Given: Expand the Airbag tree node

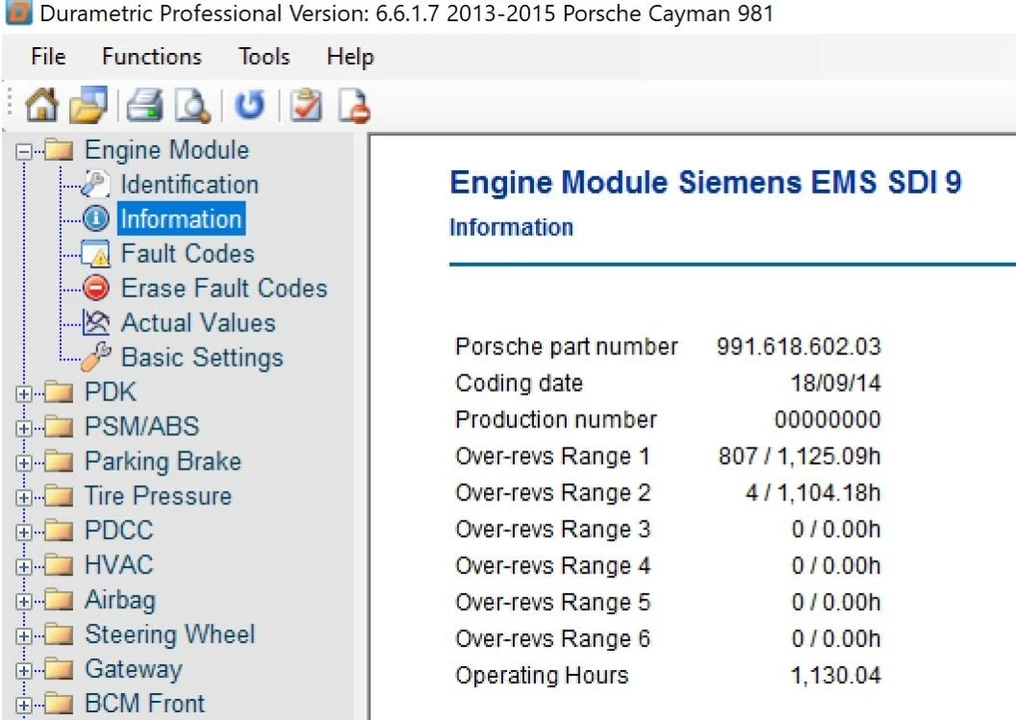Looking at the screenshot, I should point(24,601).
